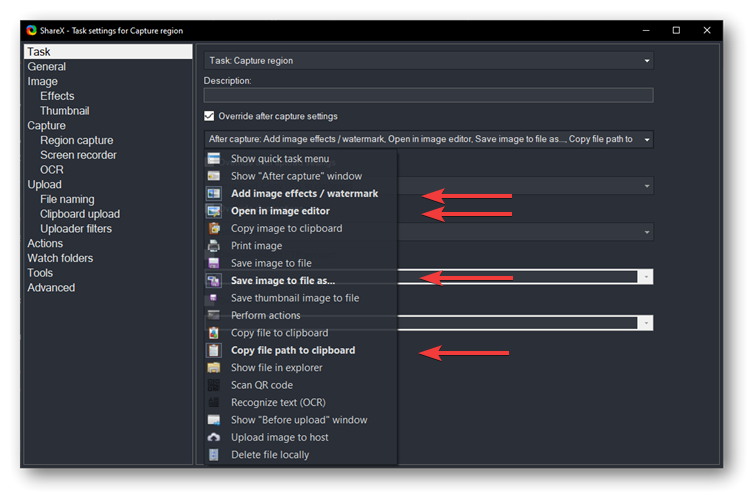Select OCR in the sidebar

[x=52, y=170]
